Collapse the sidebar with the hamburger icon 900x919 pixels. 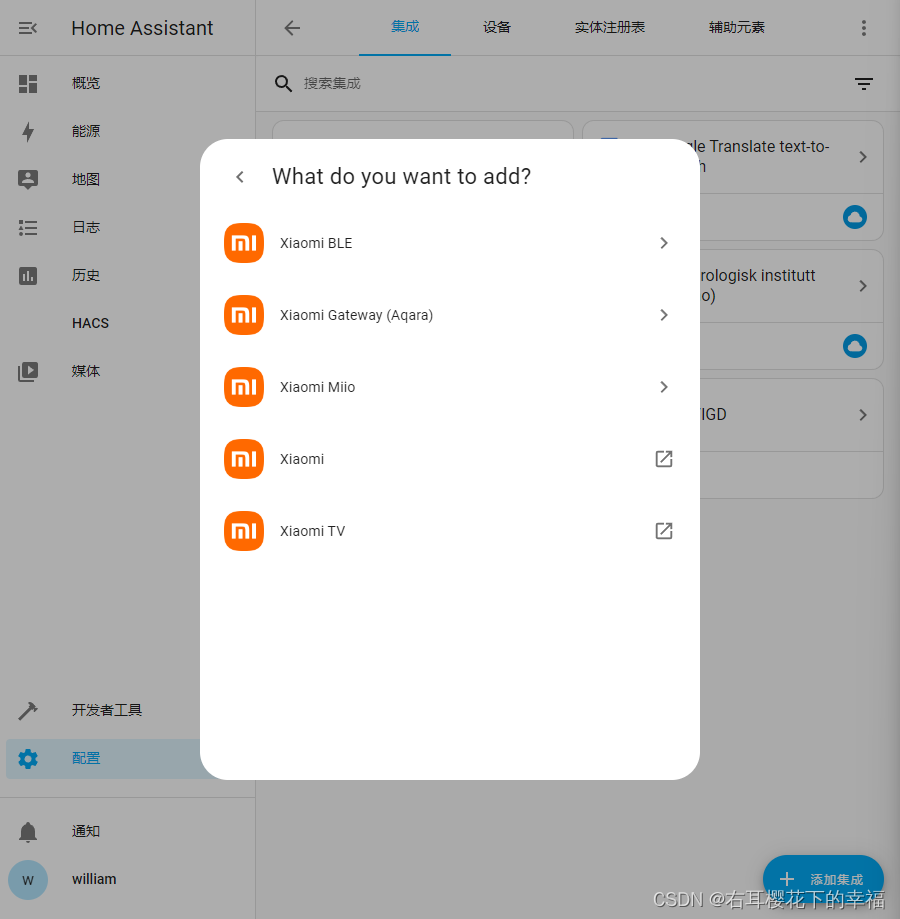coord(28,28)
